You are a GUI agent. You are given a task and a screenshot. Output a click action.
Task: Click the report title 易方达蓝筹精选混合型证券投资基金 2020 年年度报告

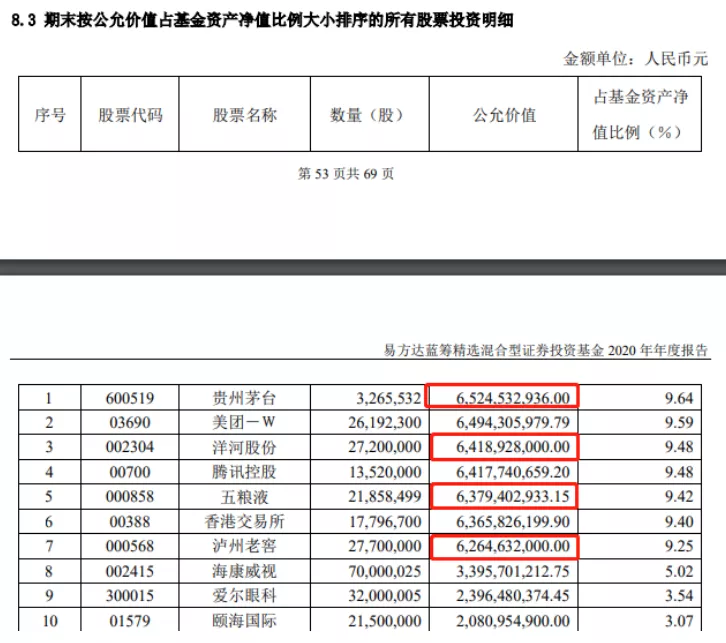(546, 350)
